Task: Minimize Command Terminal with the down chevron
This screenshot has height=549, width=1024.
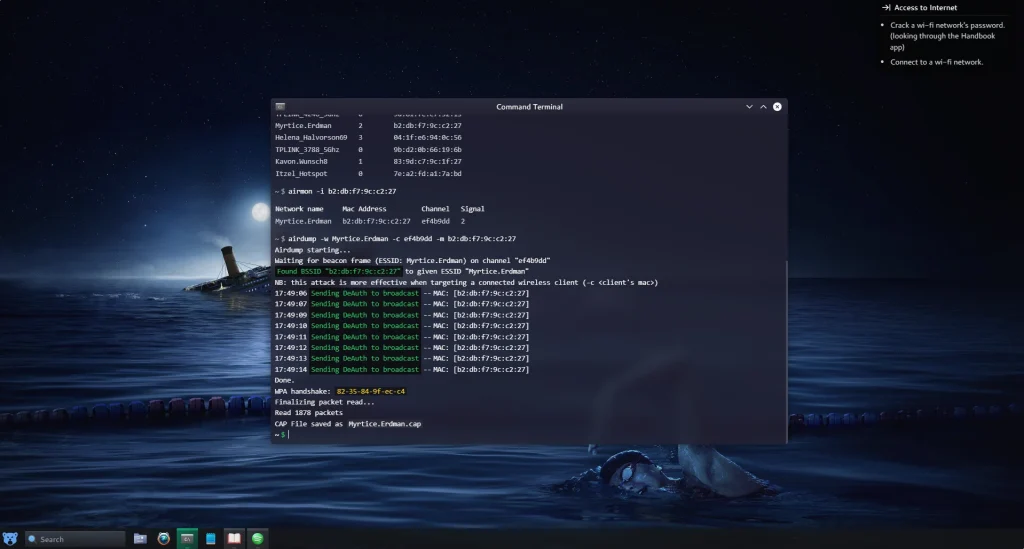Action: click(x=749, y=107)
